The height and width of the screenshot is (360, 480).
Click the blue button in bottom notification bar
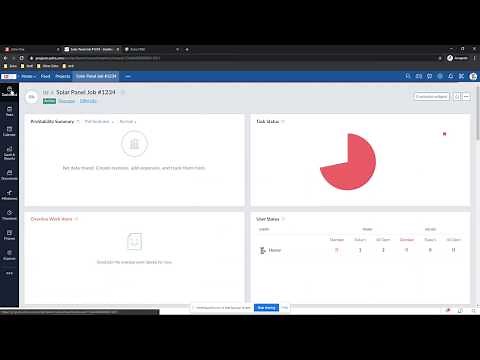click(266, 308)
